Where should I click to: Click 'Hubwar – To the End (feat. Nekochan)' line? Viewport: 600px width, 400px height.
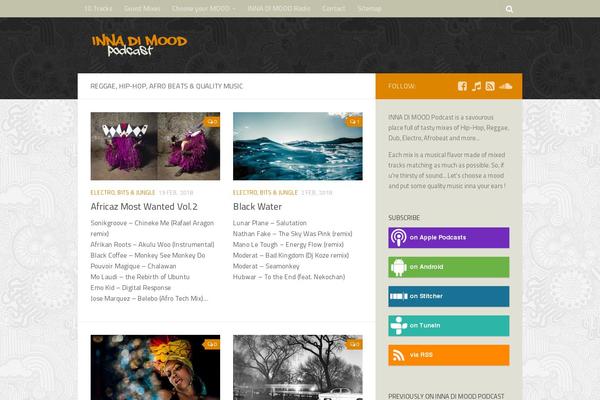289,277
